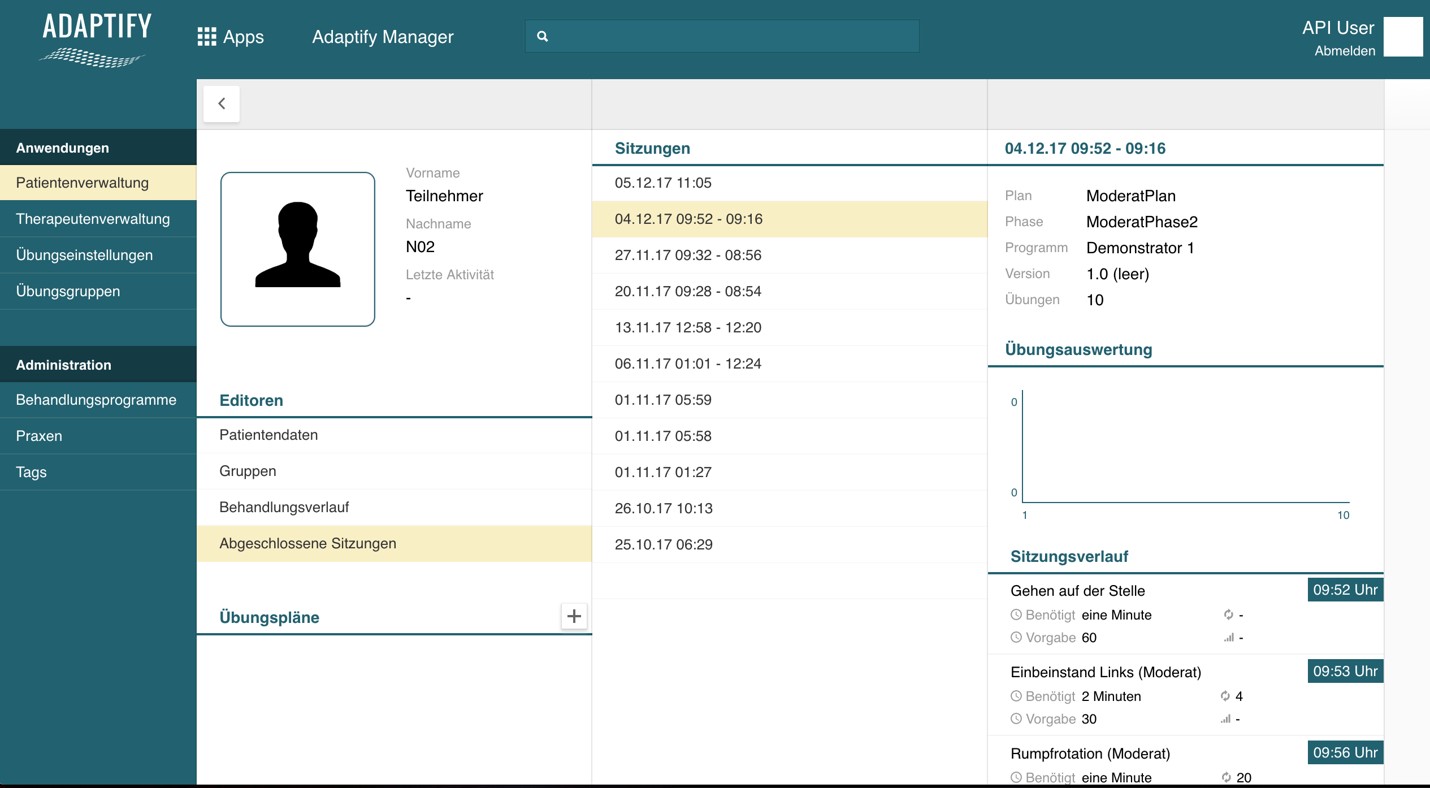Image resolution: width=1430 pixels, height=788 pixels.
Task: Open the API User profile picture
Action: [x=1403, y=37]
